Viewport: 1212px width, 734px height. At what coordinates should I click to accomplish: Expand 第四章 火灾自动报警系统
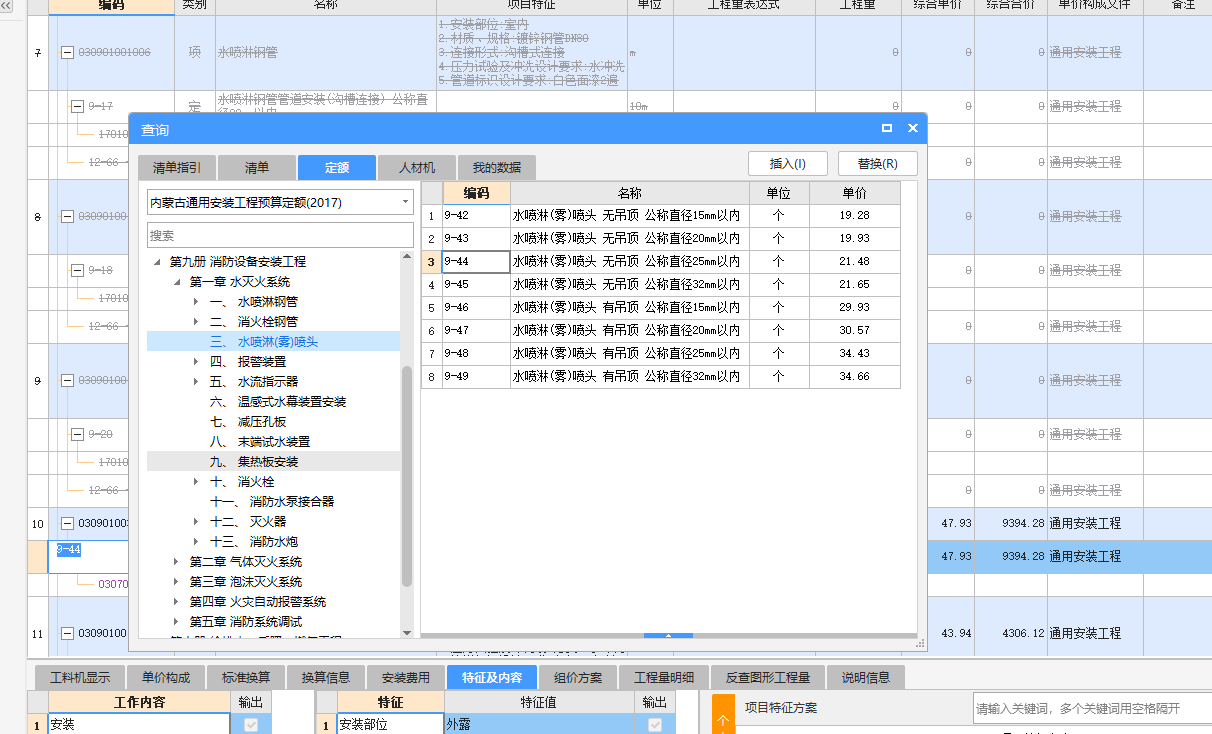pos(177,602)
